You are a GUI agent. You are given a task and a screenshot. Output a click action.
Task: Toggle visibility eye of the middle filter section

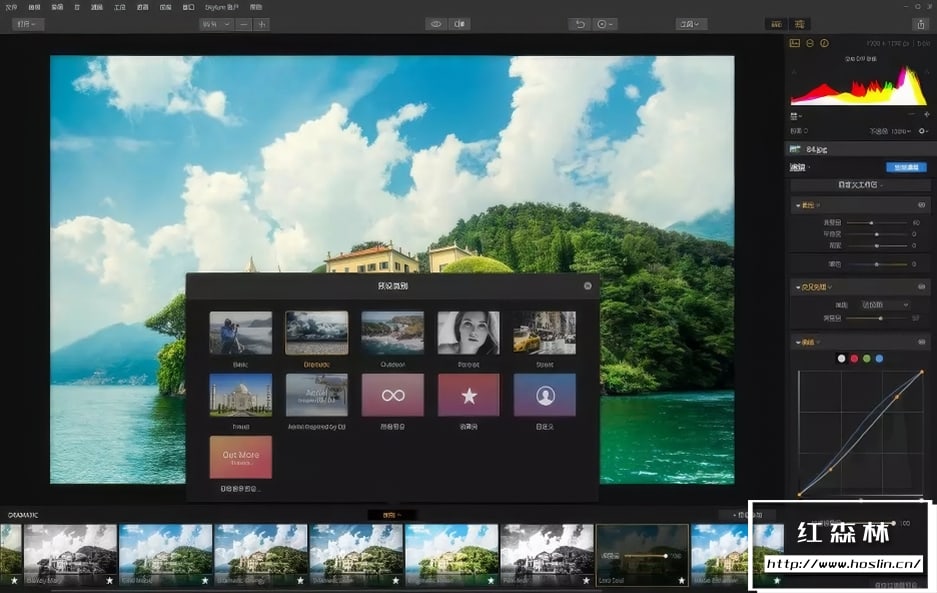pos(921,287)
